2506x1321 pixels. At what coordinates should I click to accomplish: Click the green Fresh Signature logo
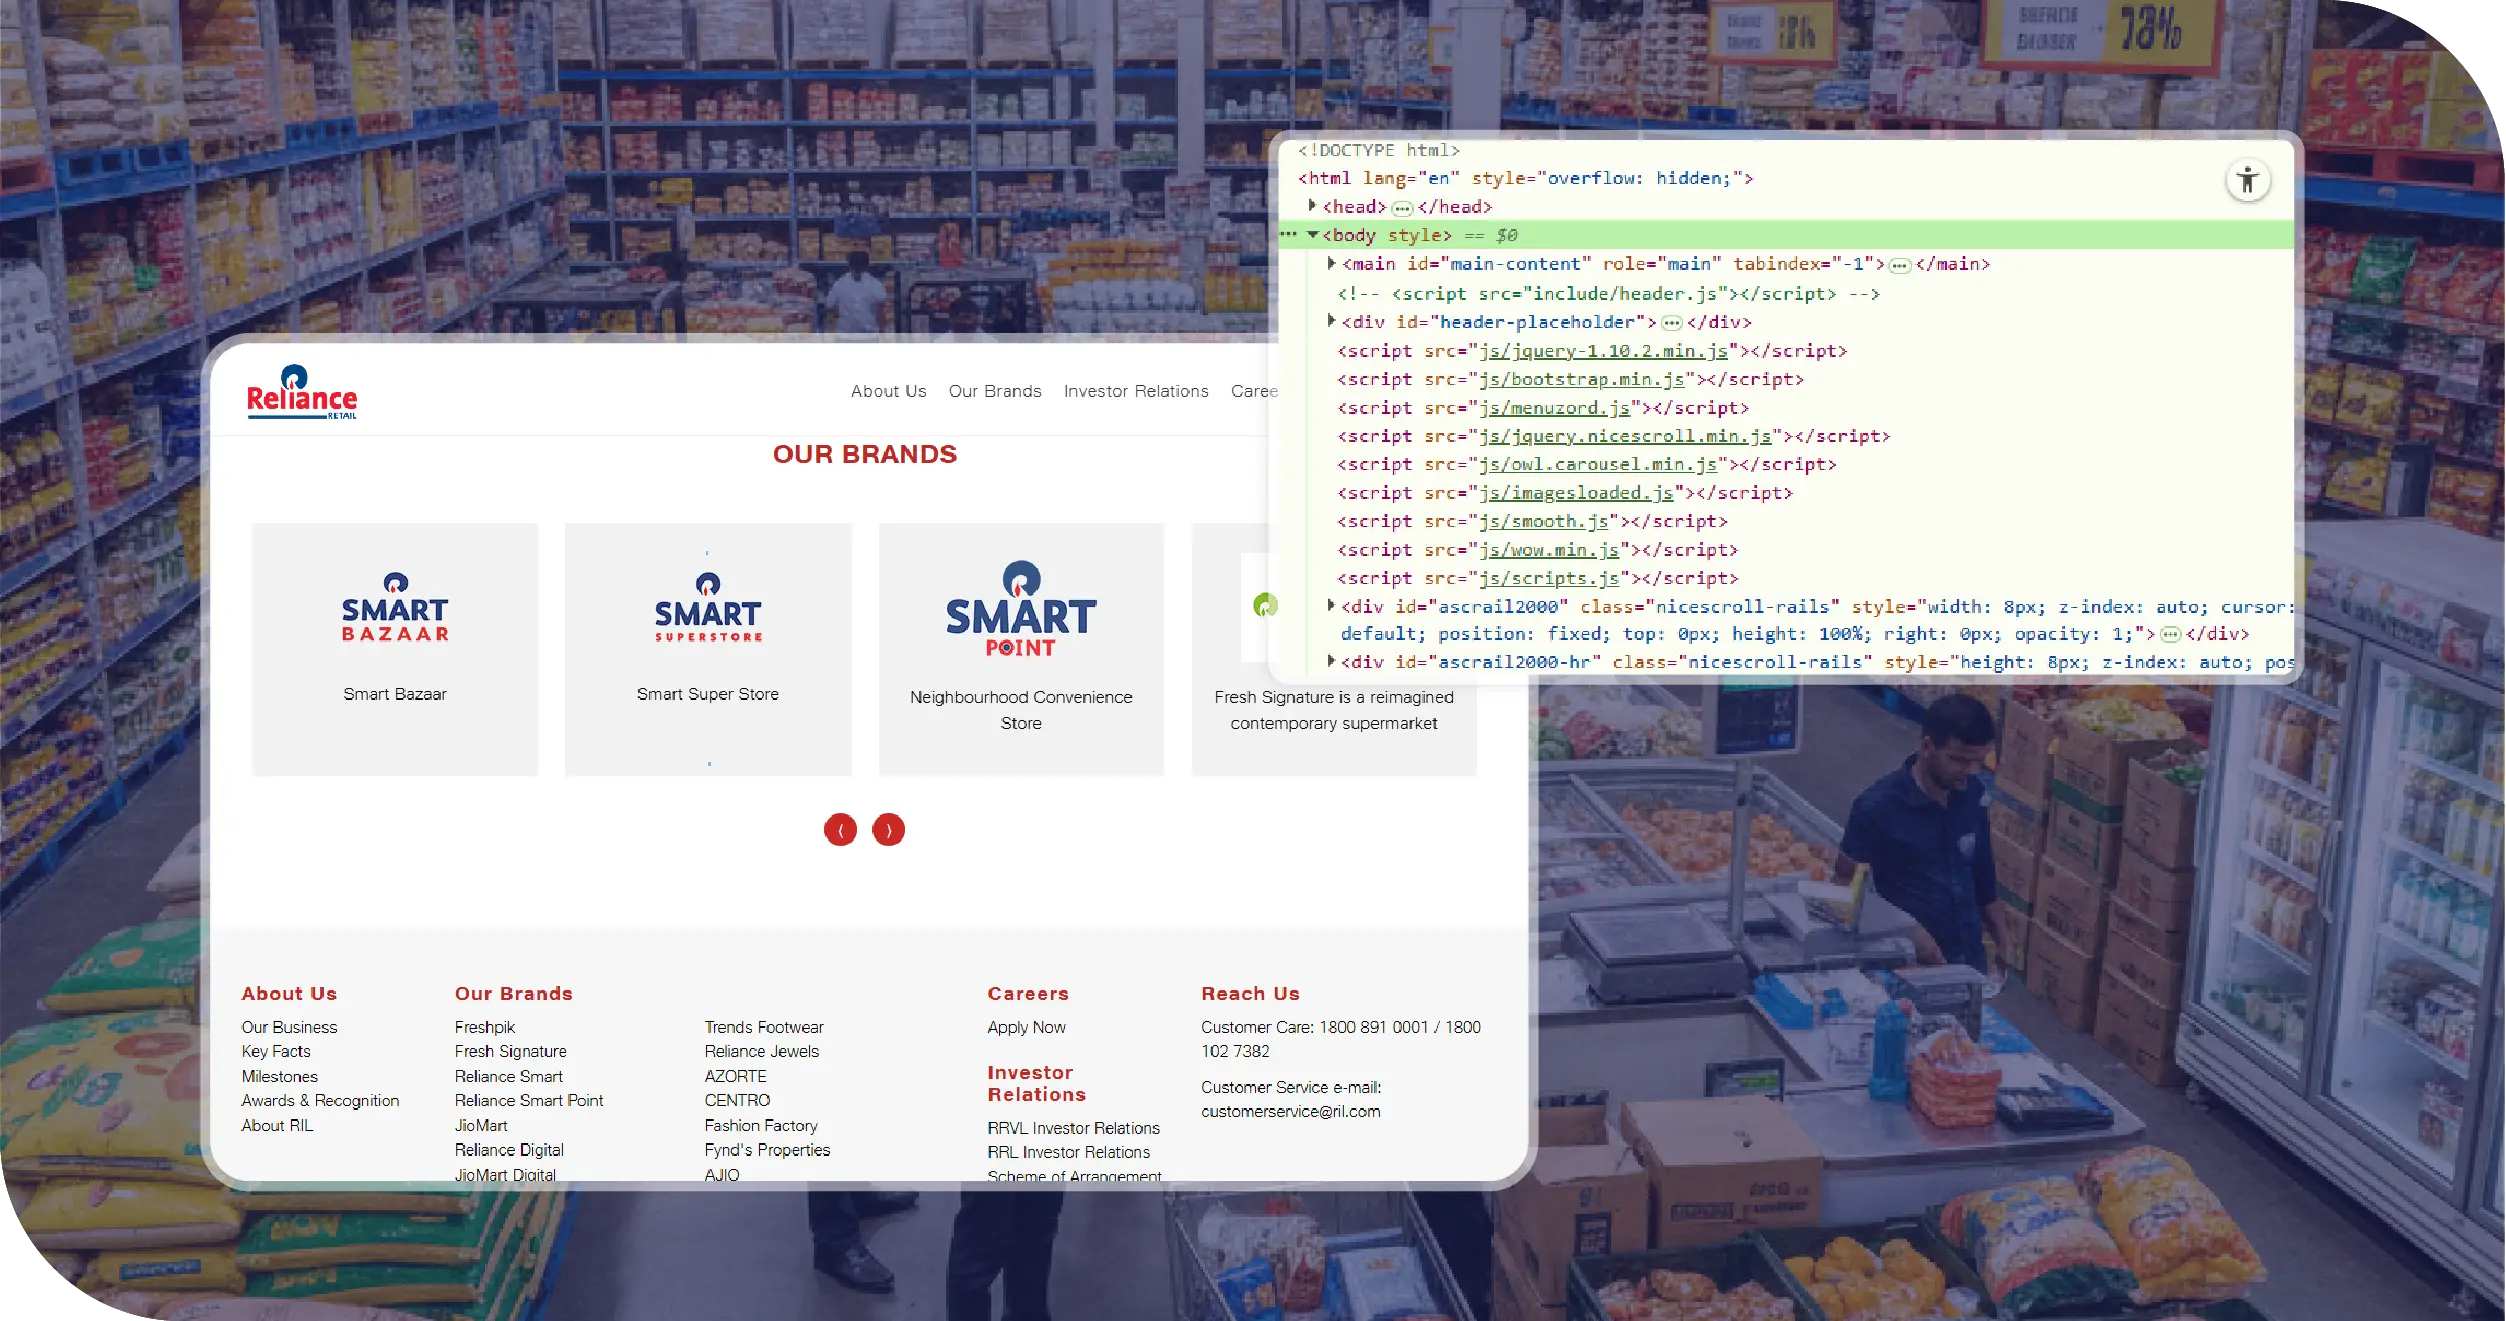[1263, 605]
